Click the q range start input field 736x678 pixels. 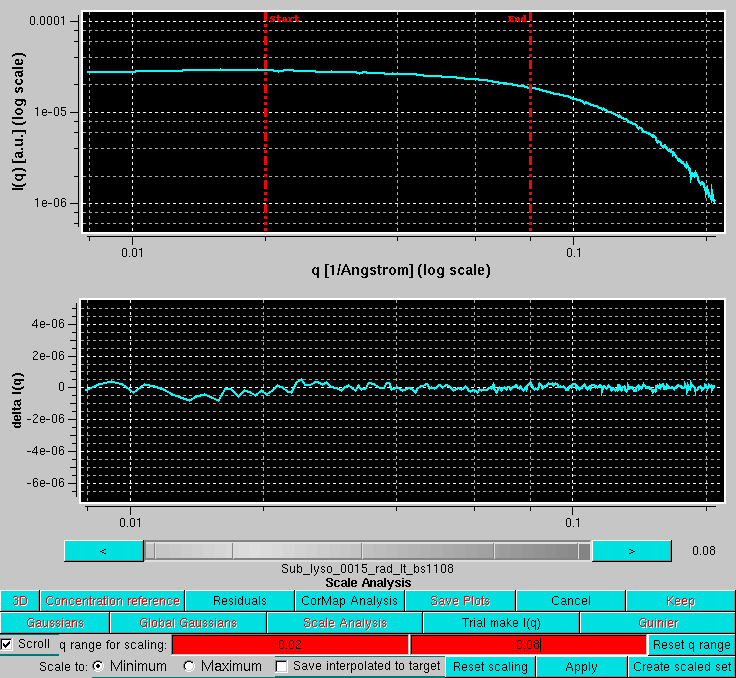290,645
